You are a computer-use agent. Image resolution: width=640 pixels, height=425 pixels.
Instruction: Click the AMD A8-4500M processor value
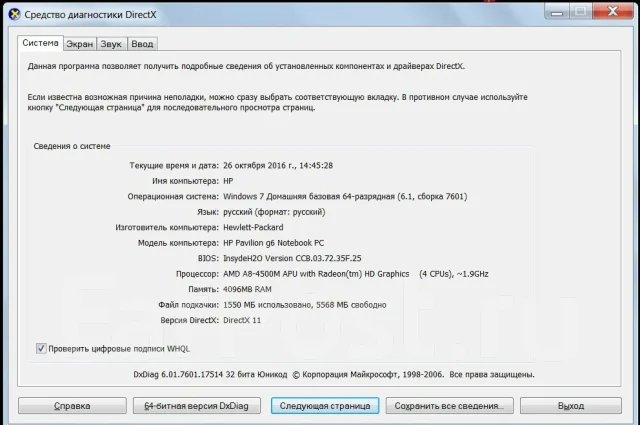point(356,274)
